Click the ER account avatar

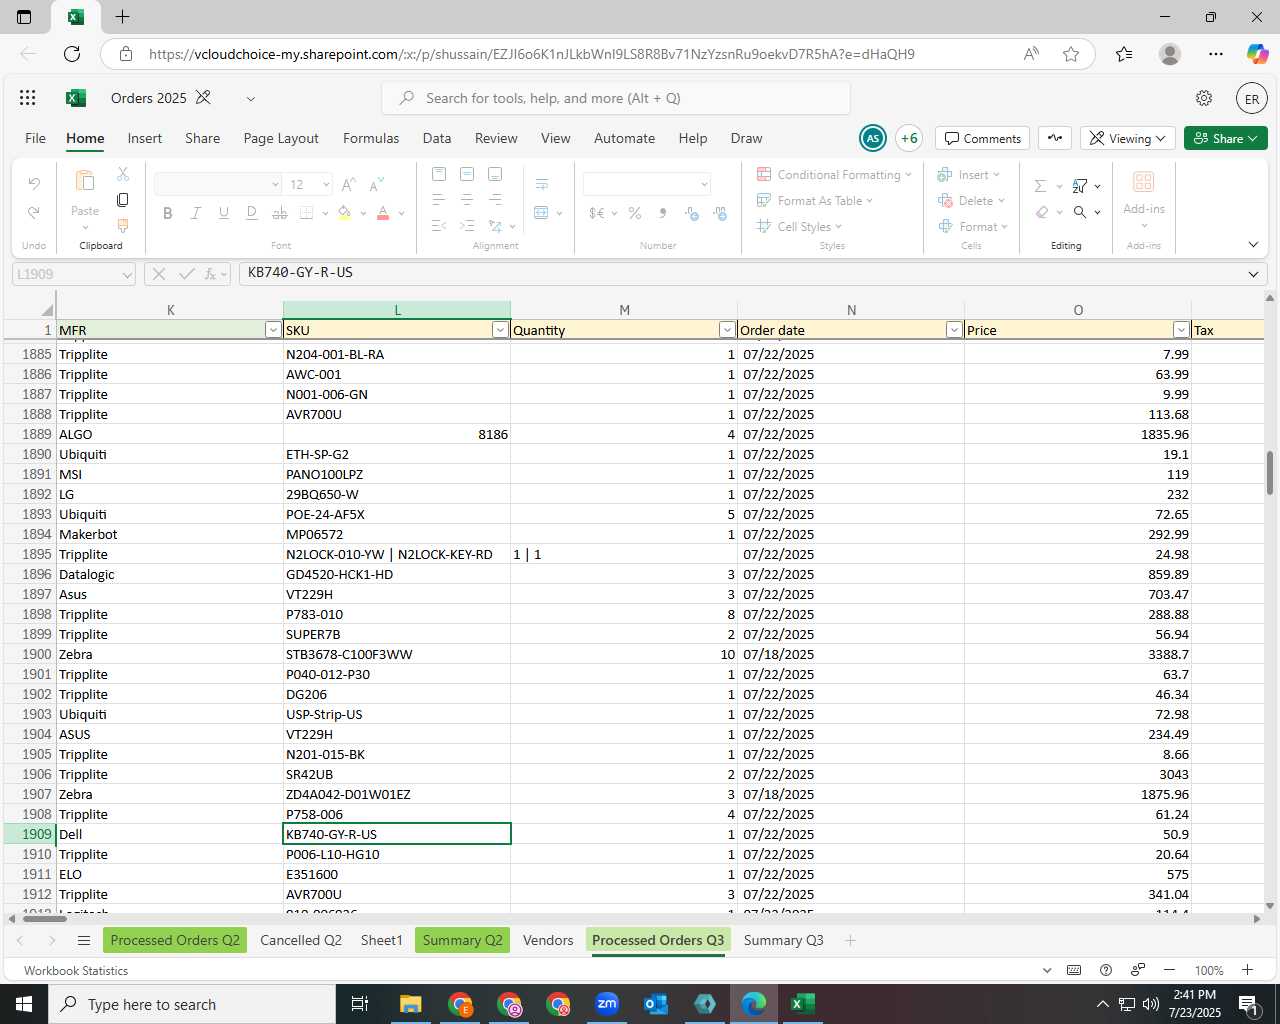(1252, 99)
